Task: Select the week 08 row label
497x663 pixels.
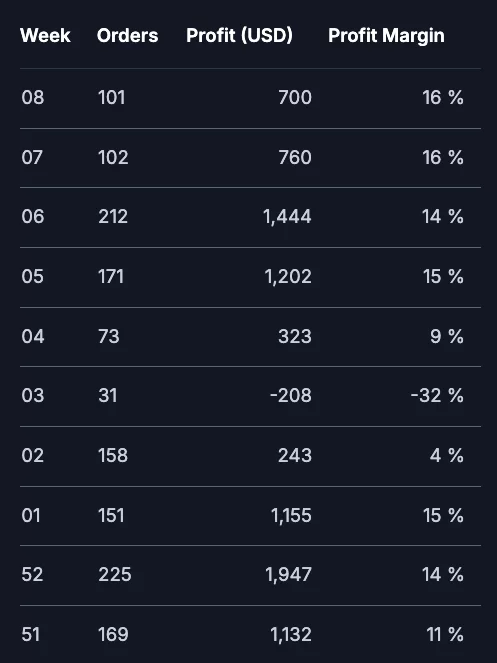Action: 33,98
